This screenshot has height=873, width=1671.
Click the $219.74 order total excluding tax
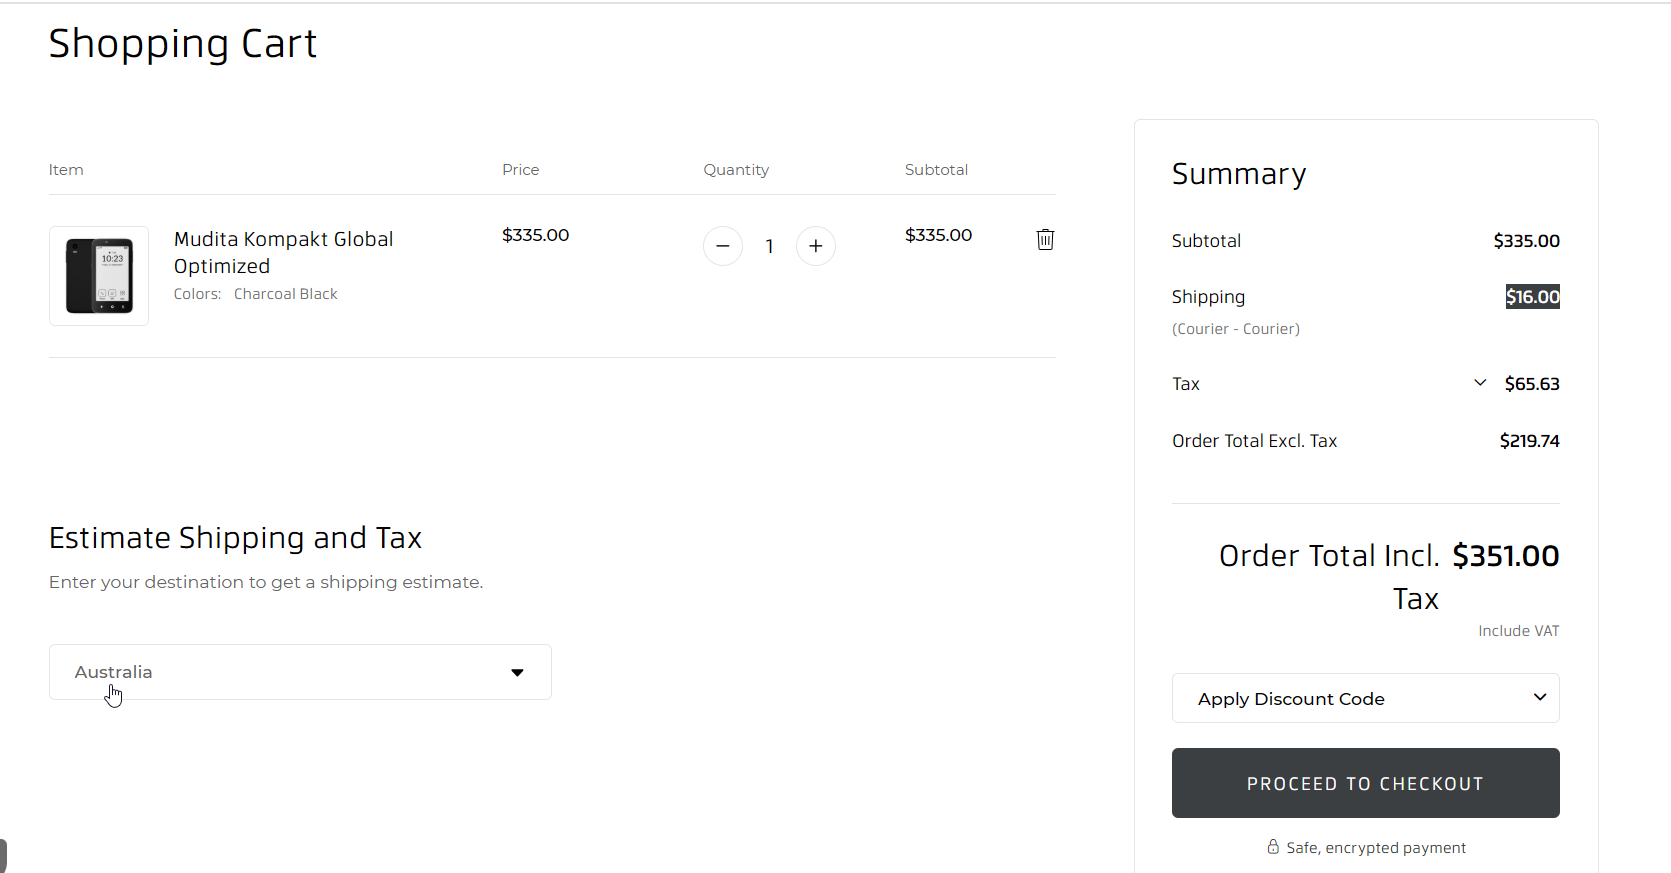point(1529,441)
